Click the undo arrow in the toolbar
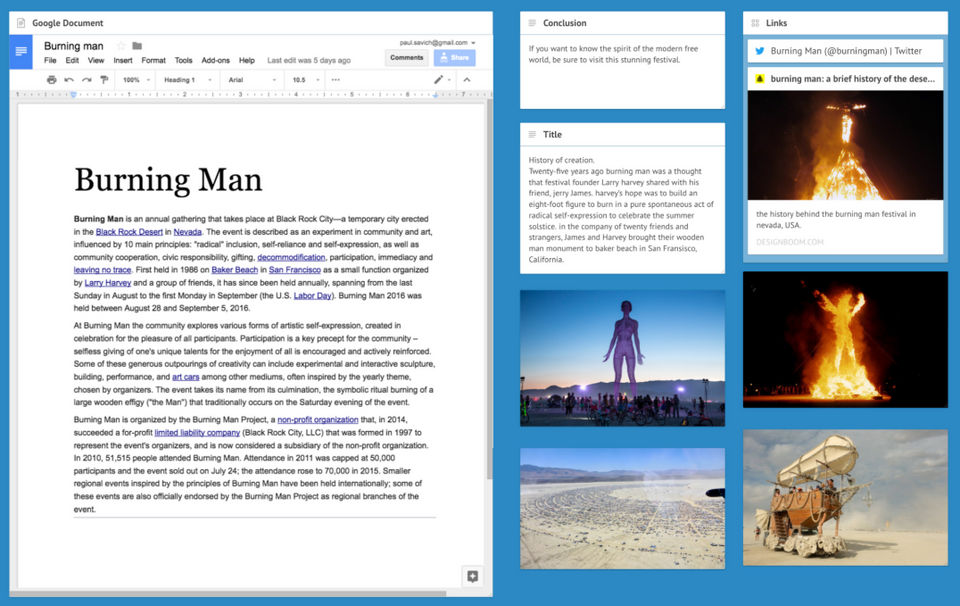960x606 pixels. 69,80
